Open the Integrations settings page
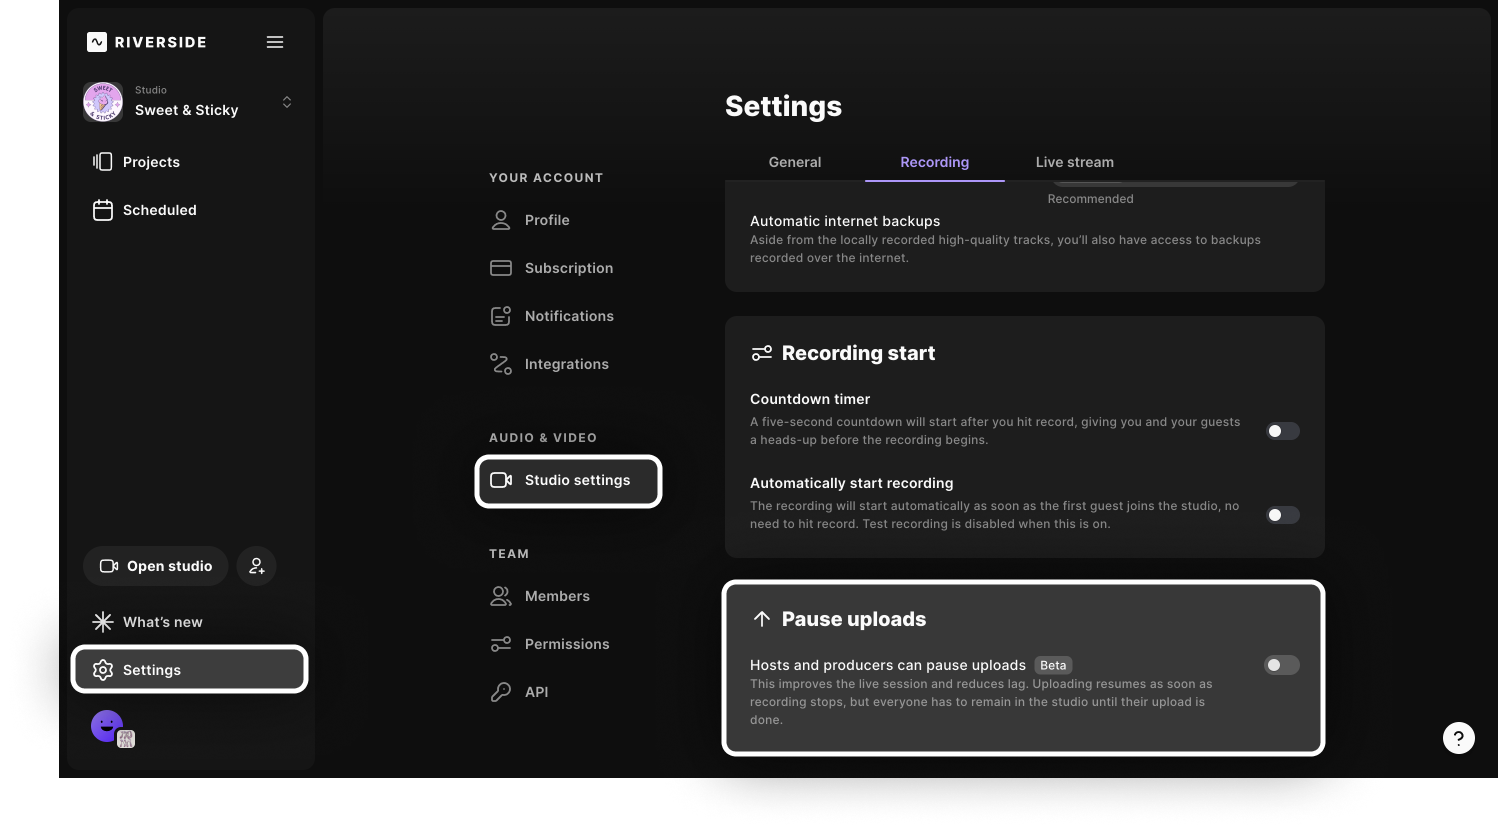This screenshot has width=1498, height=827. click(x=566, y=364)
